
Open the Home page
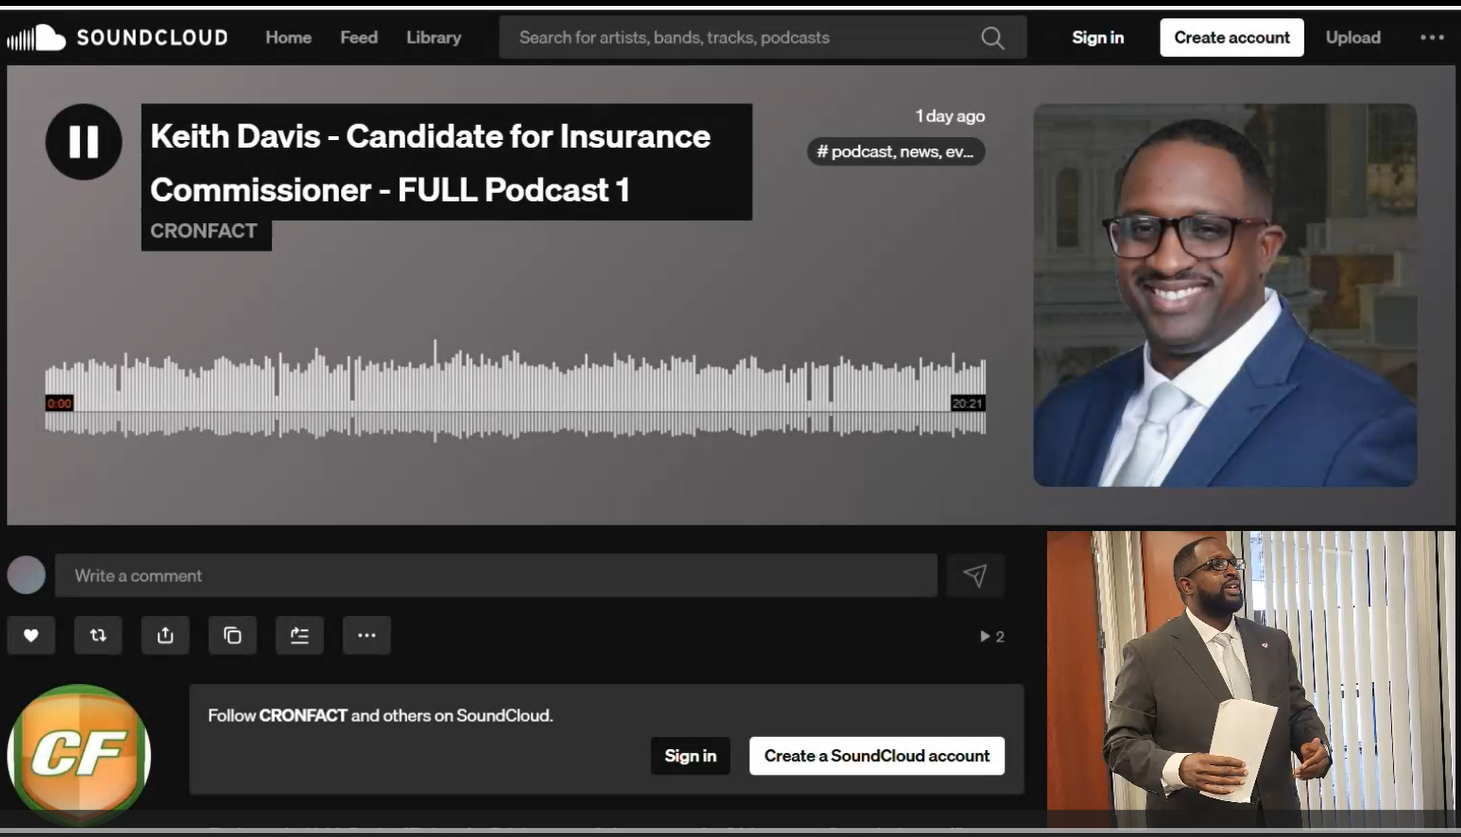(288, 38)
